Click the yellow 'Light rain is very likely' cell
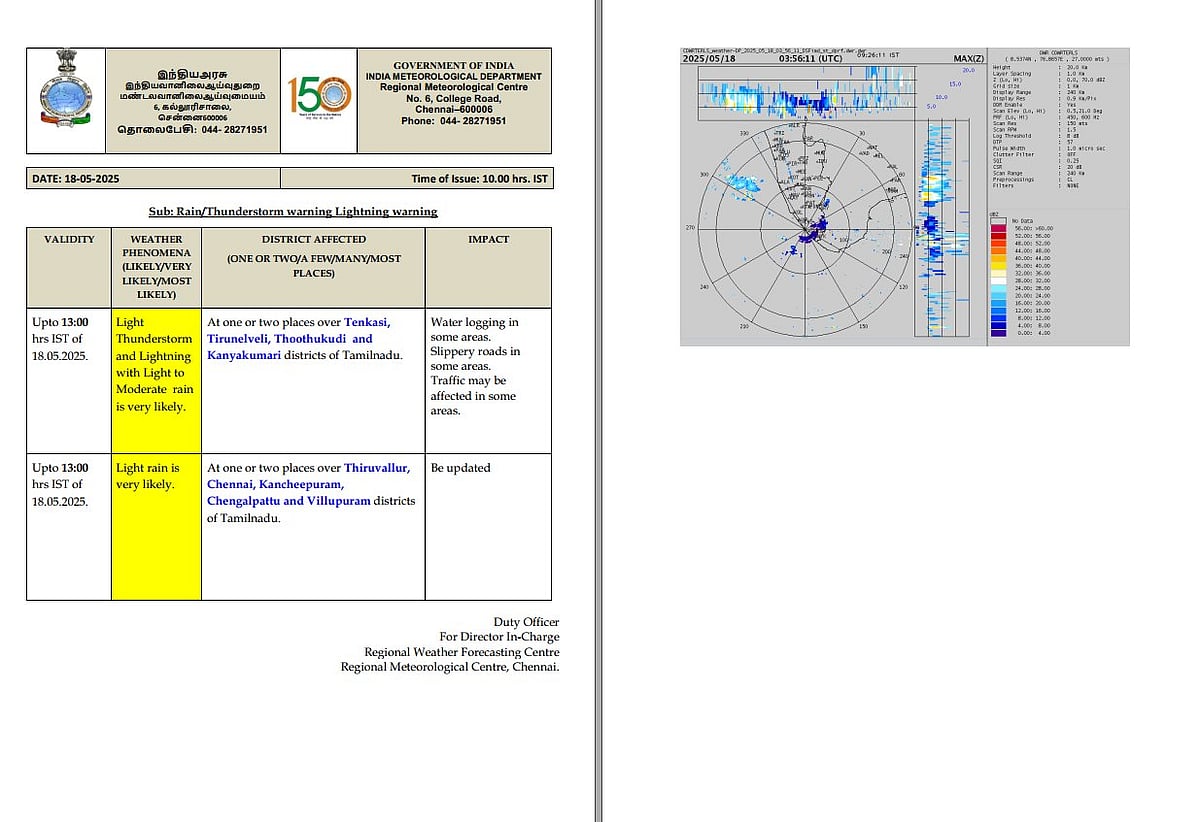The height and width of the screenshot is (822, 1200). pos(156,526)
